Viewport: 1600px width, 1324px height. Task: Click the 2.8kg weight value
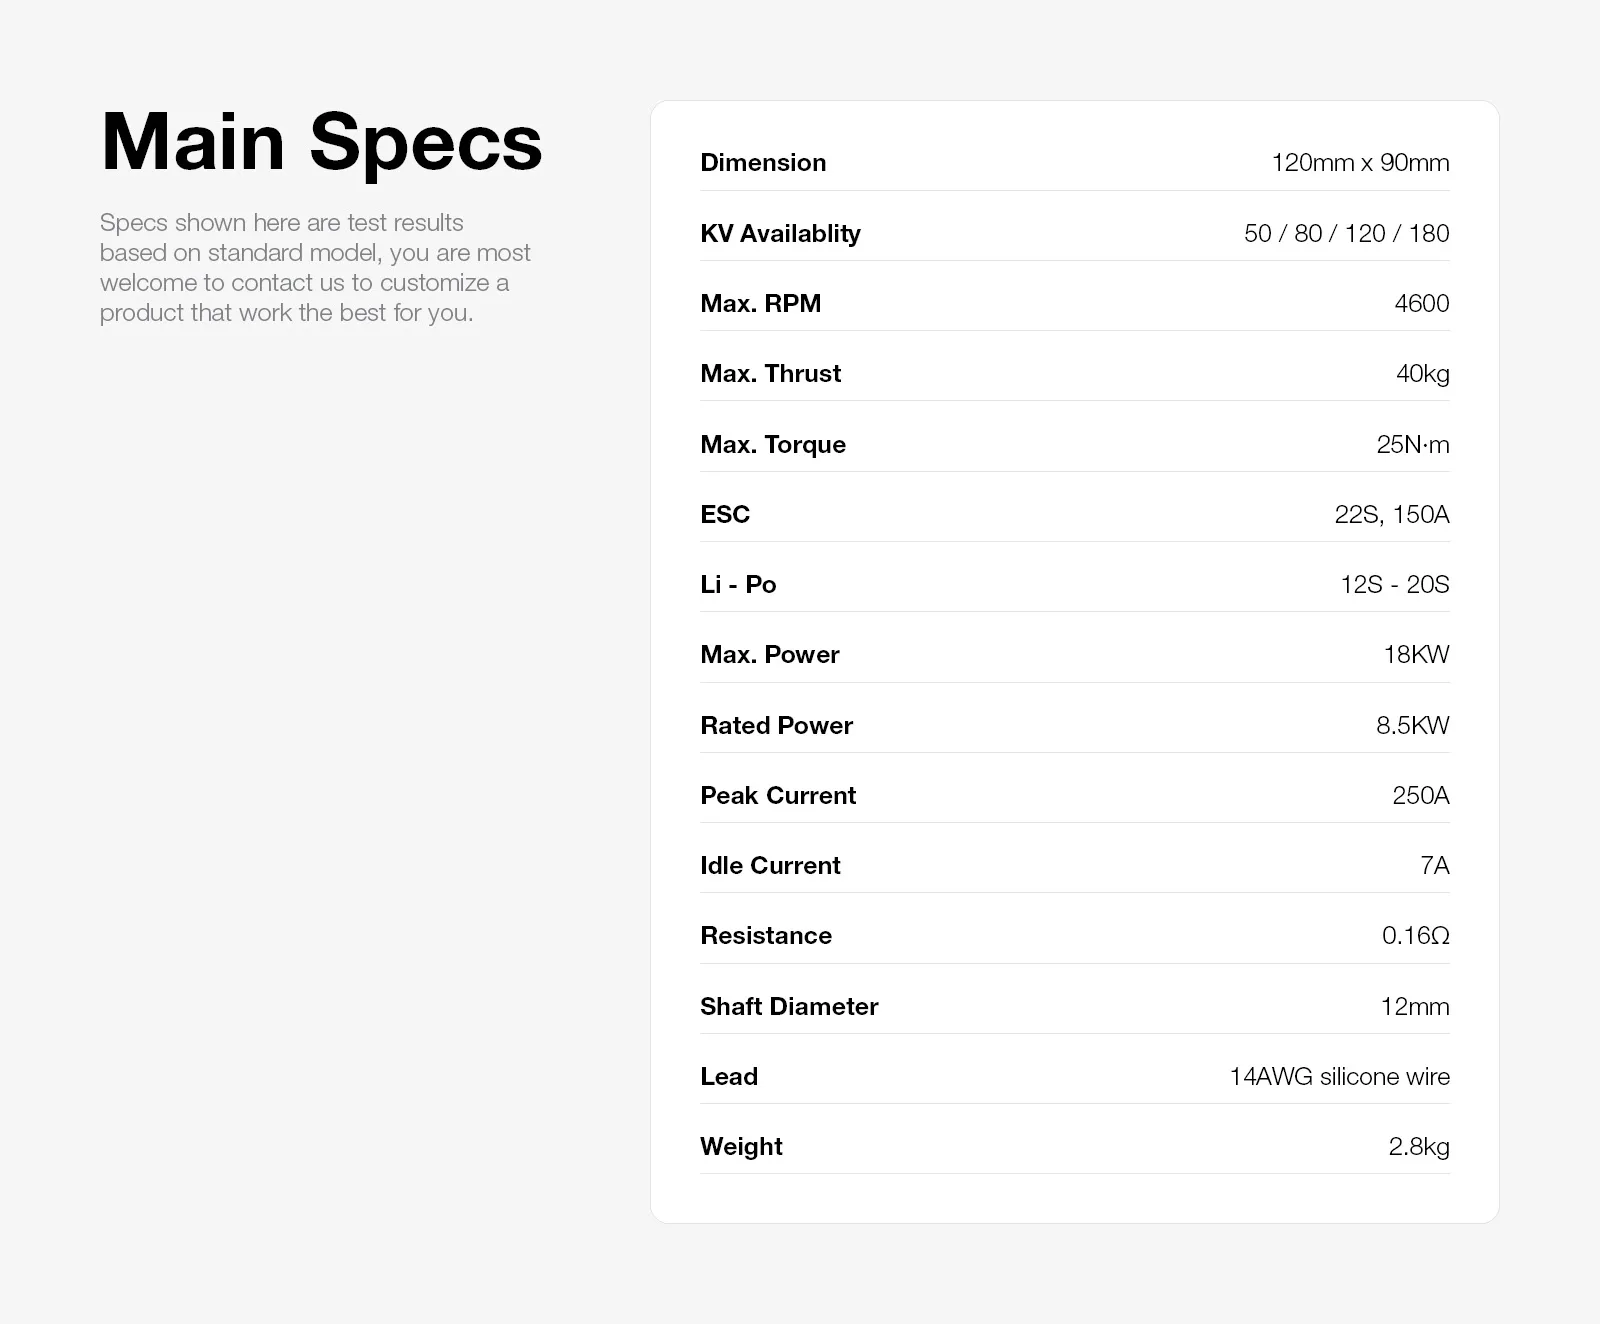point(1418,1146)
